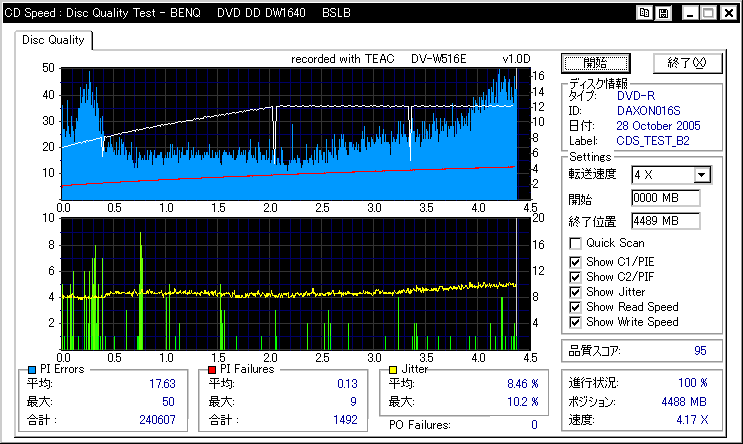743x444 pixels.
Task: Click the 開始 0000 MB input field
Action: (665, 198)
